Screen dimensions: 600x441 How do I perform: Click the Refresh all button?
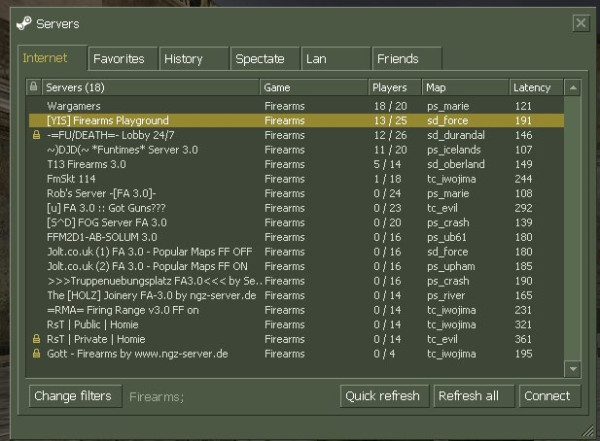(468, 396)
